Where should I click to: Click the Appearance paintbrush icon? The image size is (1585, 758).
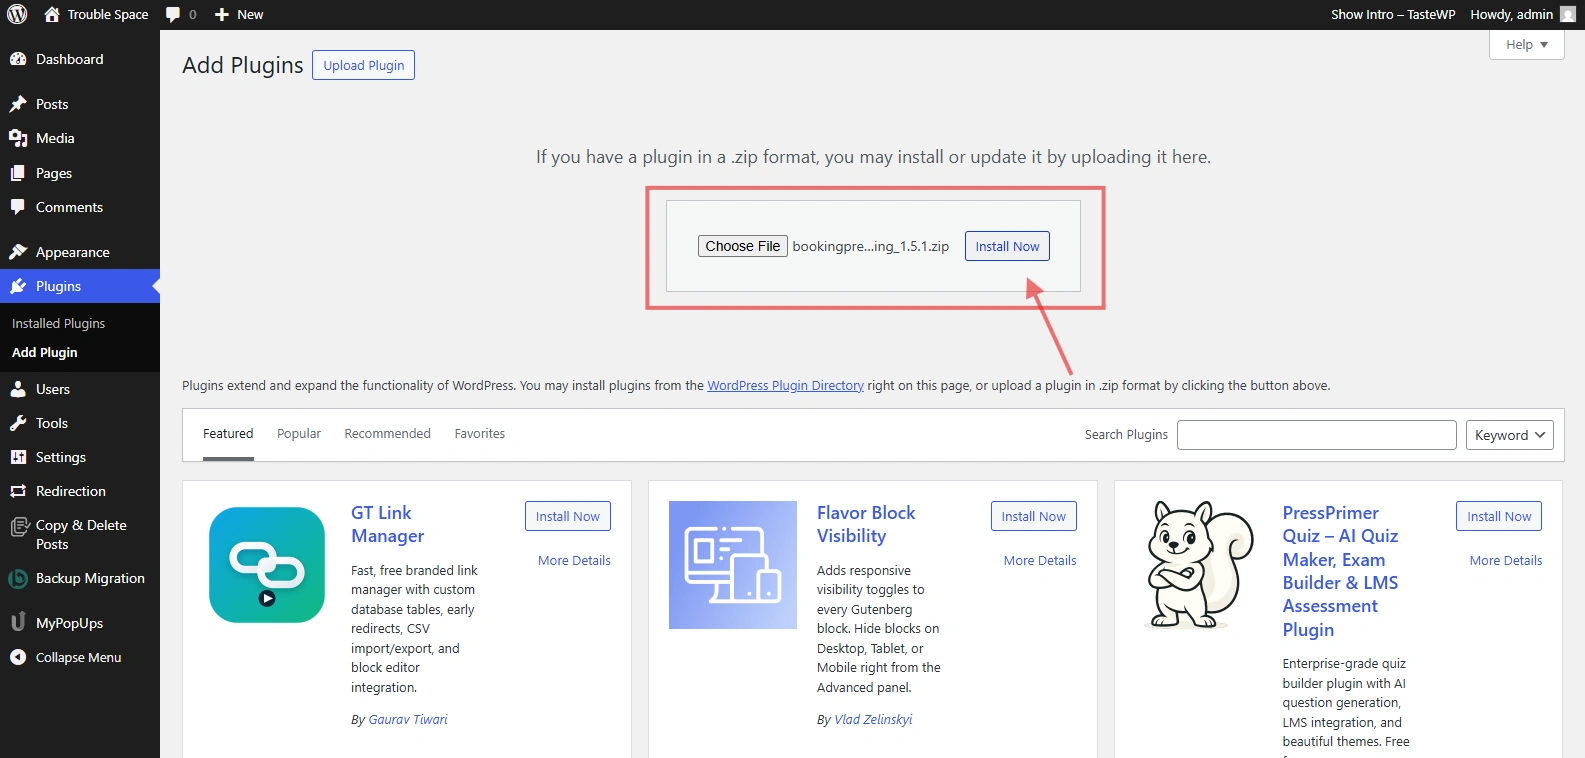click(x=18, y=252)
